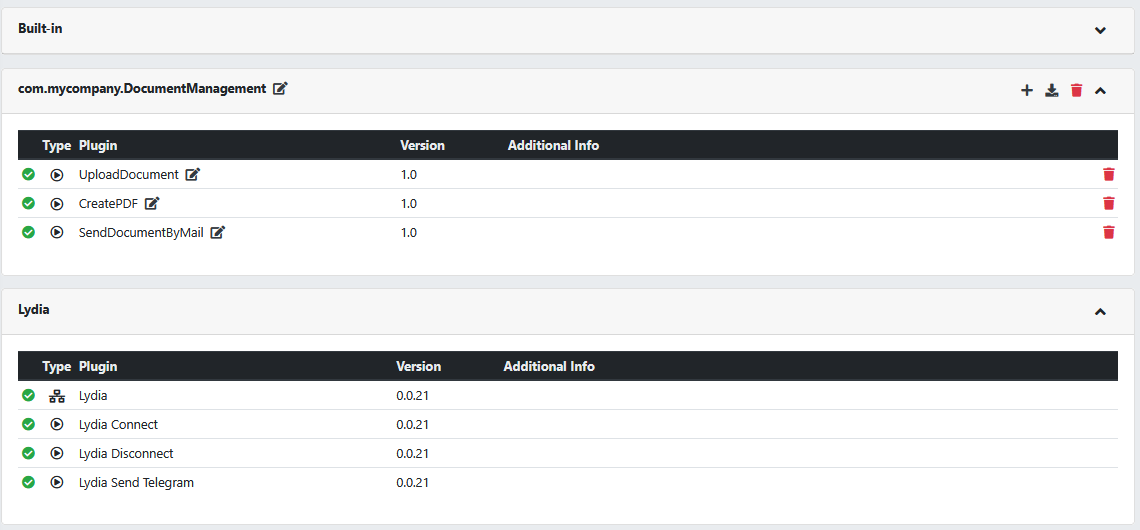
Task: Click version 0.0.21 of Lydia Send Telegram
Action: click(x=412, y=482)
